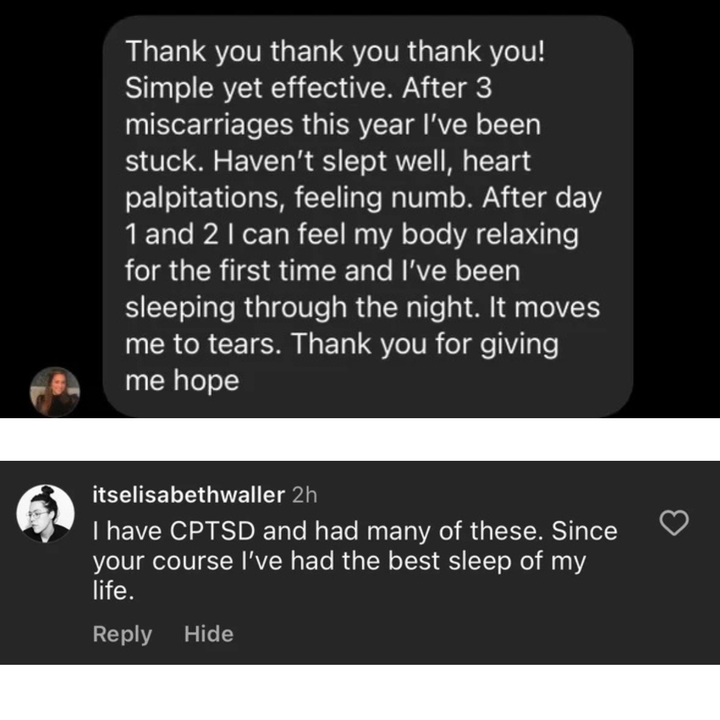Image resolution: width=720 pixels, height=720 pixels.
Task: Like the comment with the heart icon
Action: (678, 522)
